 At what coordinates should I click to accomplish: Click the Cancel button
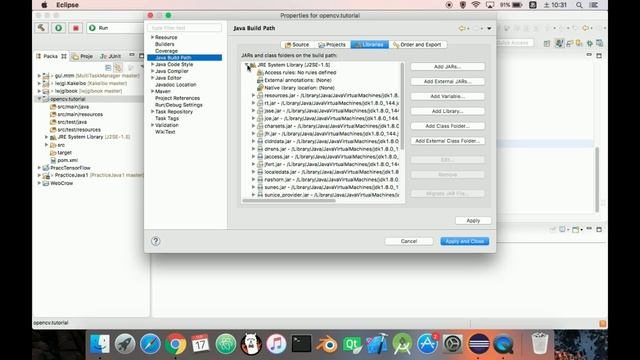point(409,241)
